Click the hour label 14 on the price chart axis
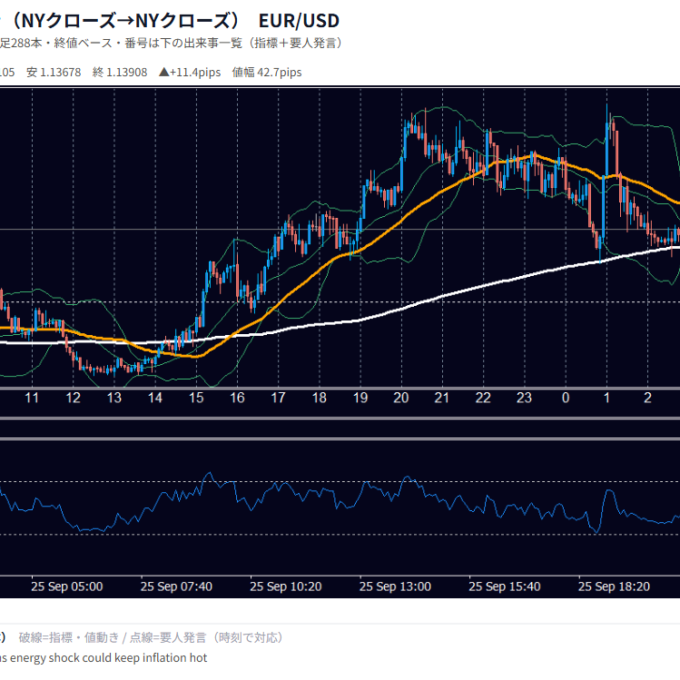Viewport: 680px width, 680px height. tap(155, 398)
